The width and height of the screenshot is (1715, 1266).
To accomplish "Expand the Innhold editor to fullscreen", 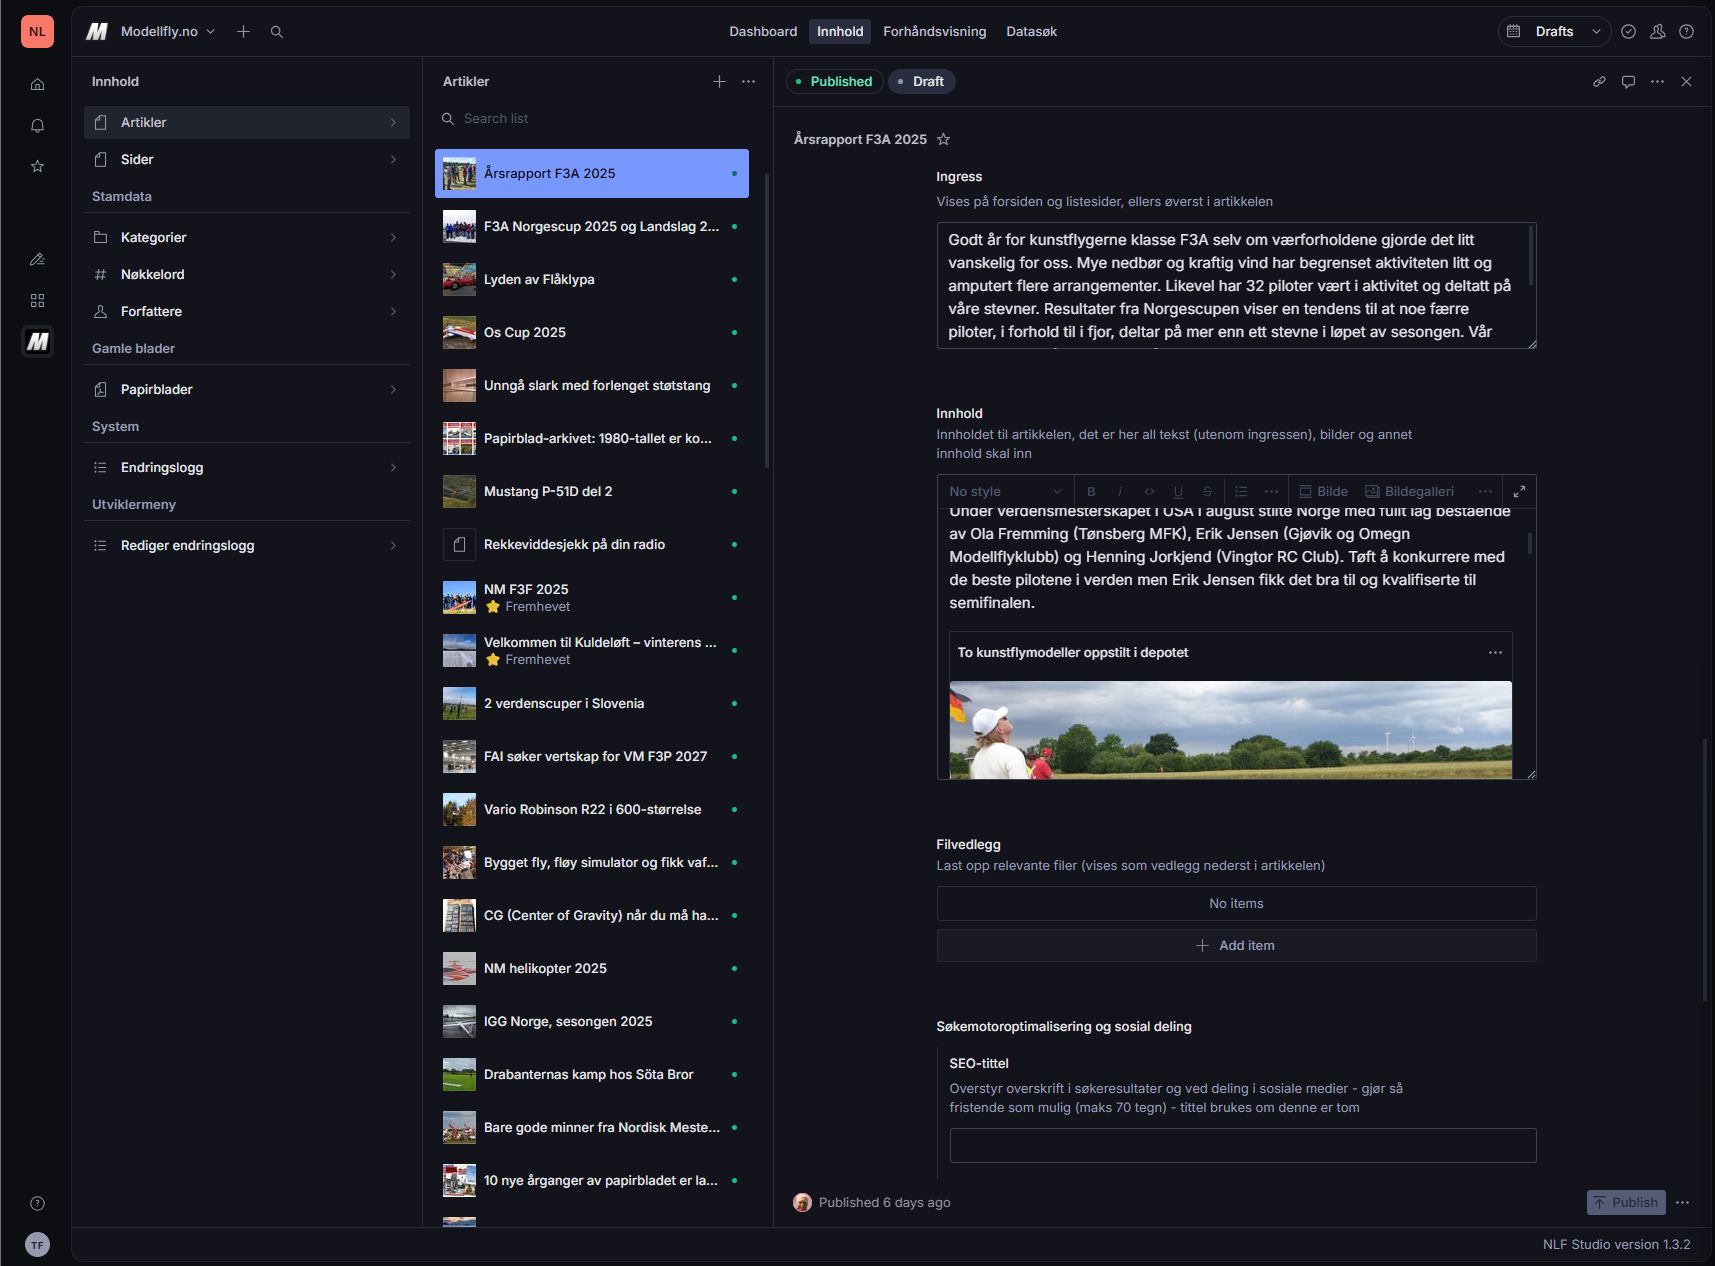I will pos(1519,491).
